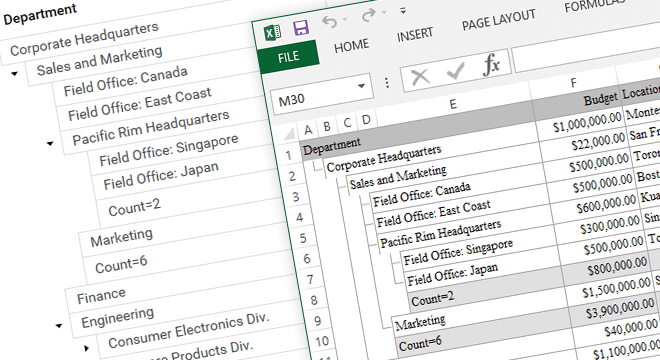
Task: Select column C header in Excel
Action: coord(347,123)
